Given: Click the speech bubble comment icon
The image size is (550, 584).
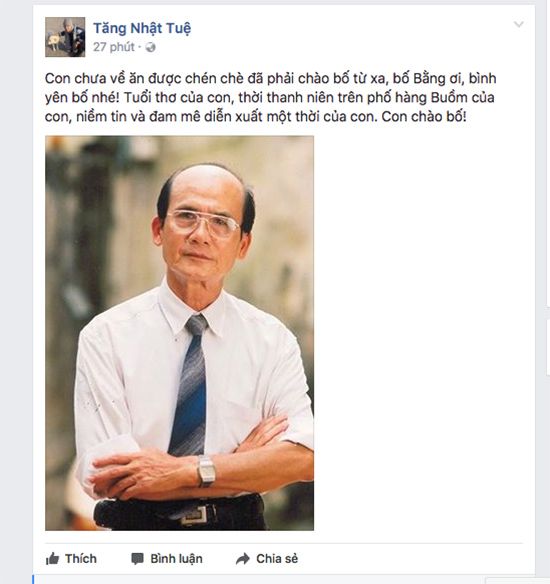Looking at the screenshot, I should coord(137,559).
